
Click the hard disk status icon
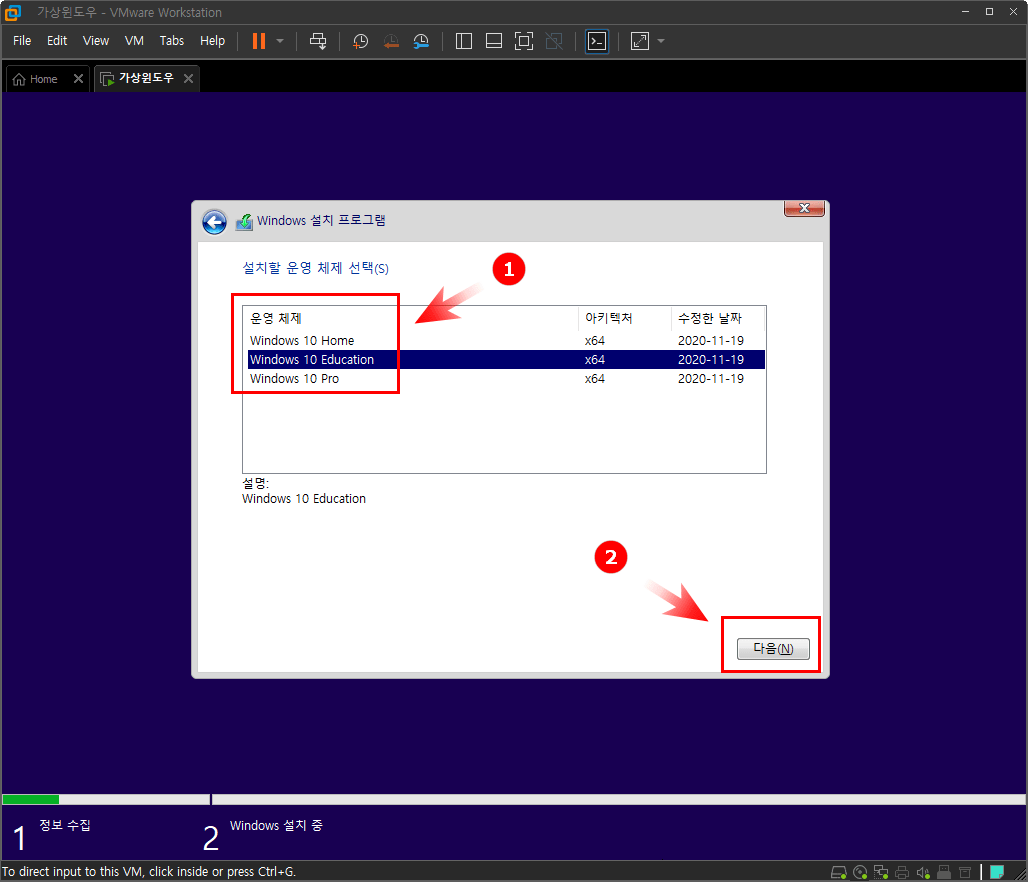[839, 872]
